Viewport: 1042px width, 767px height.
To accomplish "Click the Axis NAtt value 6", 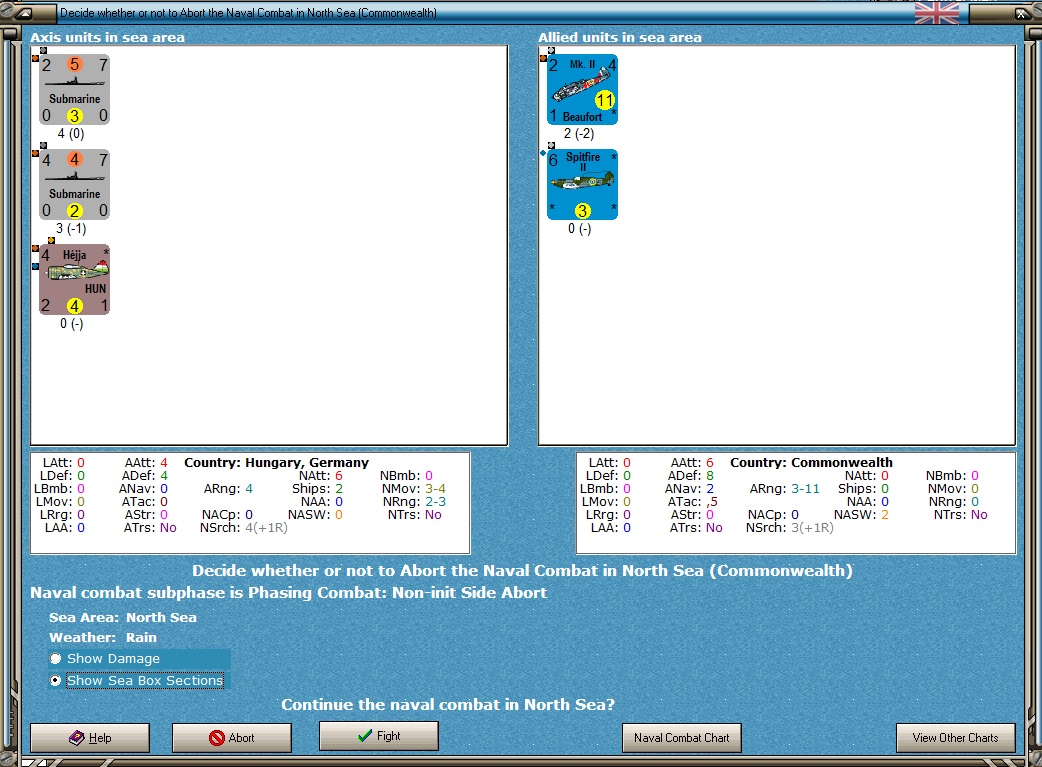I will click(x=339, y=476).
